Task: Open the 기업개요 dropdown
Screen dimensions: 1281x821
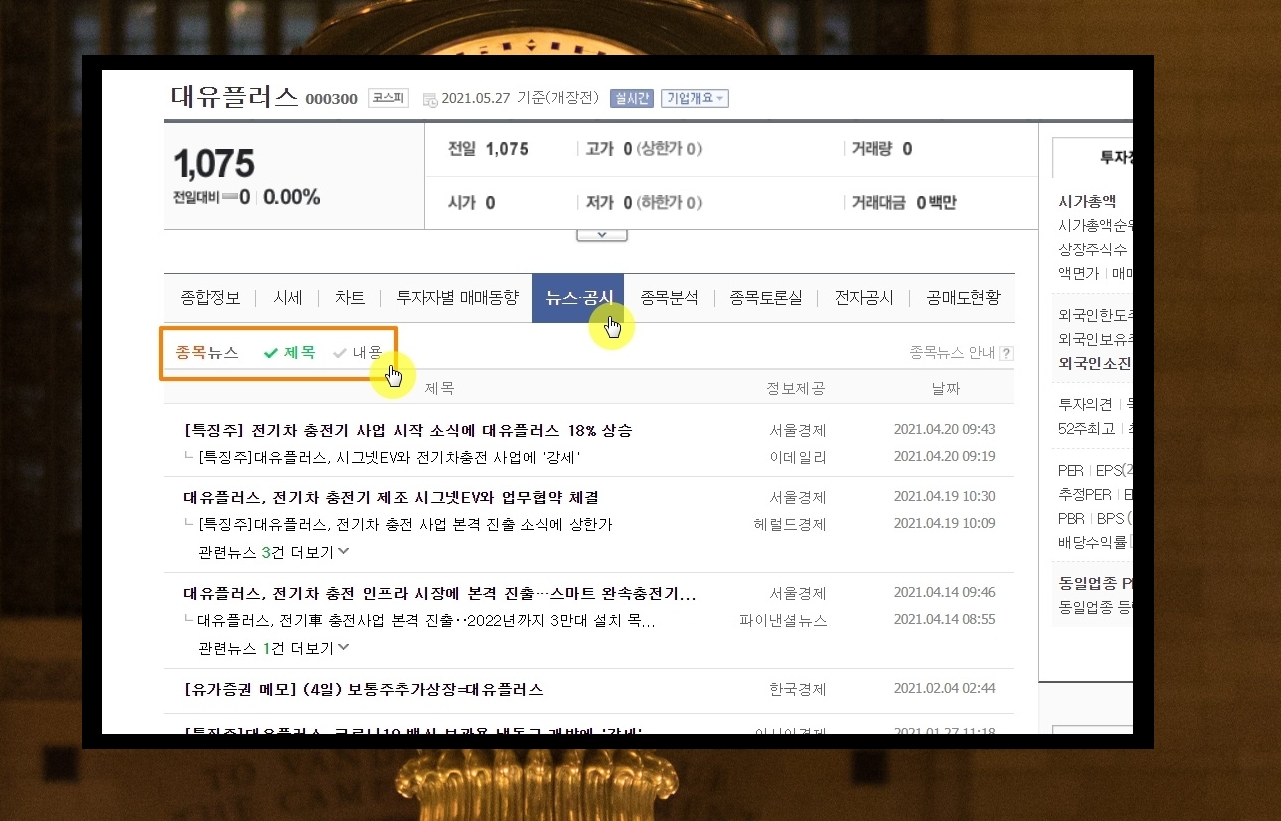Action: tap(695, 98)
